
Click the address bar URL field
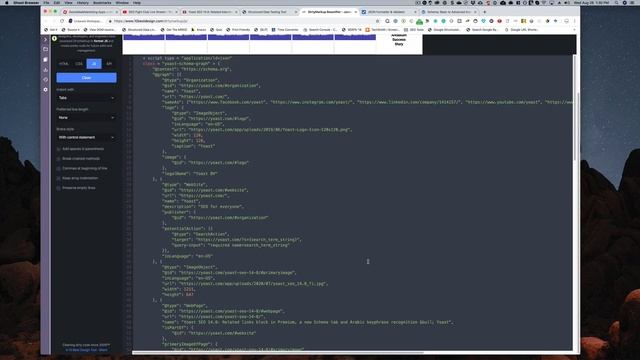pyautogui.click(x=241, y=21)
